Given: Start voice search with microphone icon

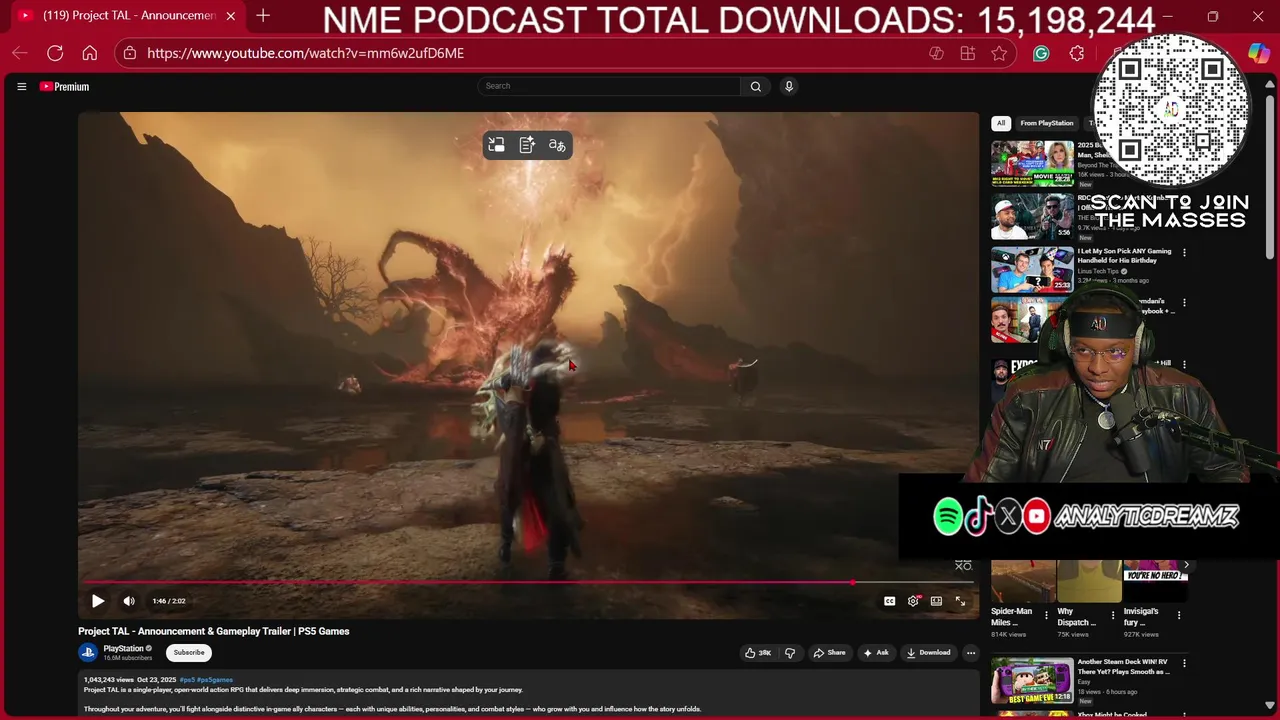Looking at the screenshot, I should (789, 86).
